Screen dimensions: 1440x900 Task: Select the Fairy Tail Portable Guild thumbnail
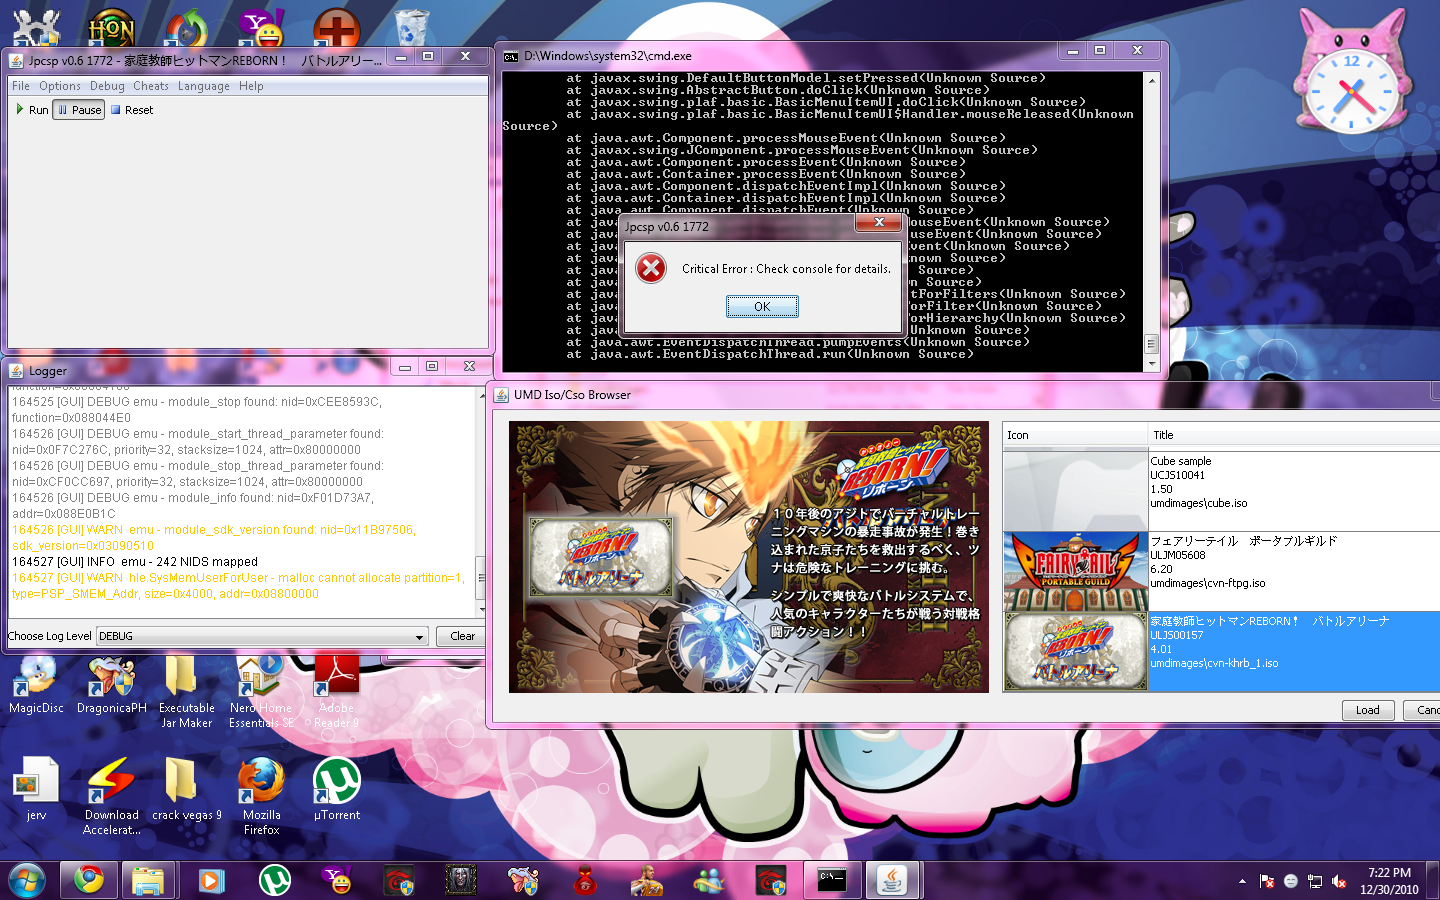pyautogui.click(x=1075, y=572)
